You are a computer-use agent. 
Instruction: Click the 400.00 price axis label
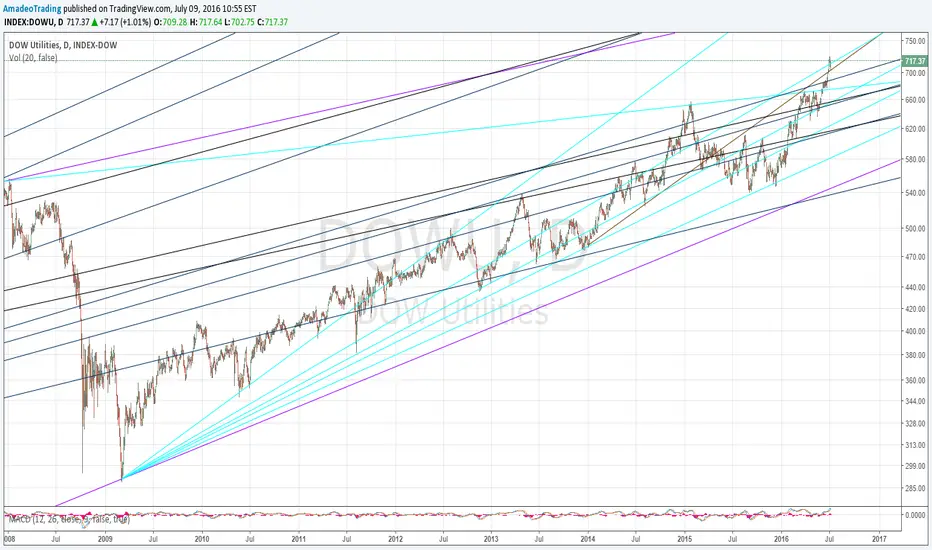tap(915, 332)
